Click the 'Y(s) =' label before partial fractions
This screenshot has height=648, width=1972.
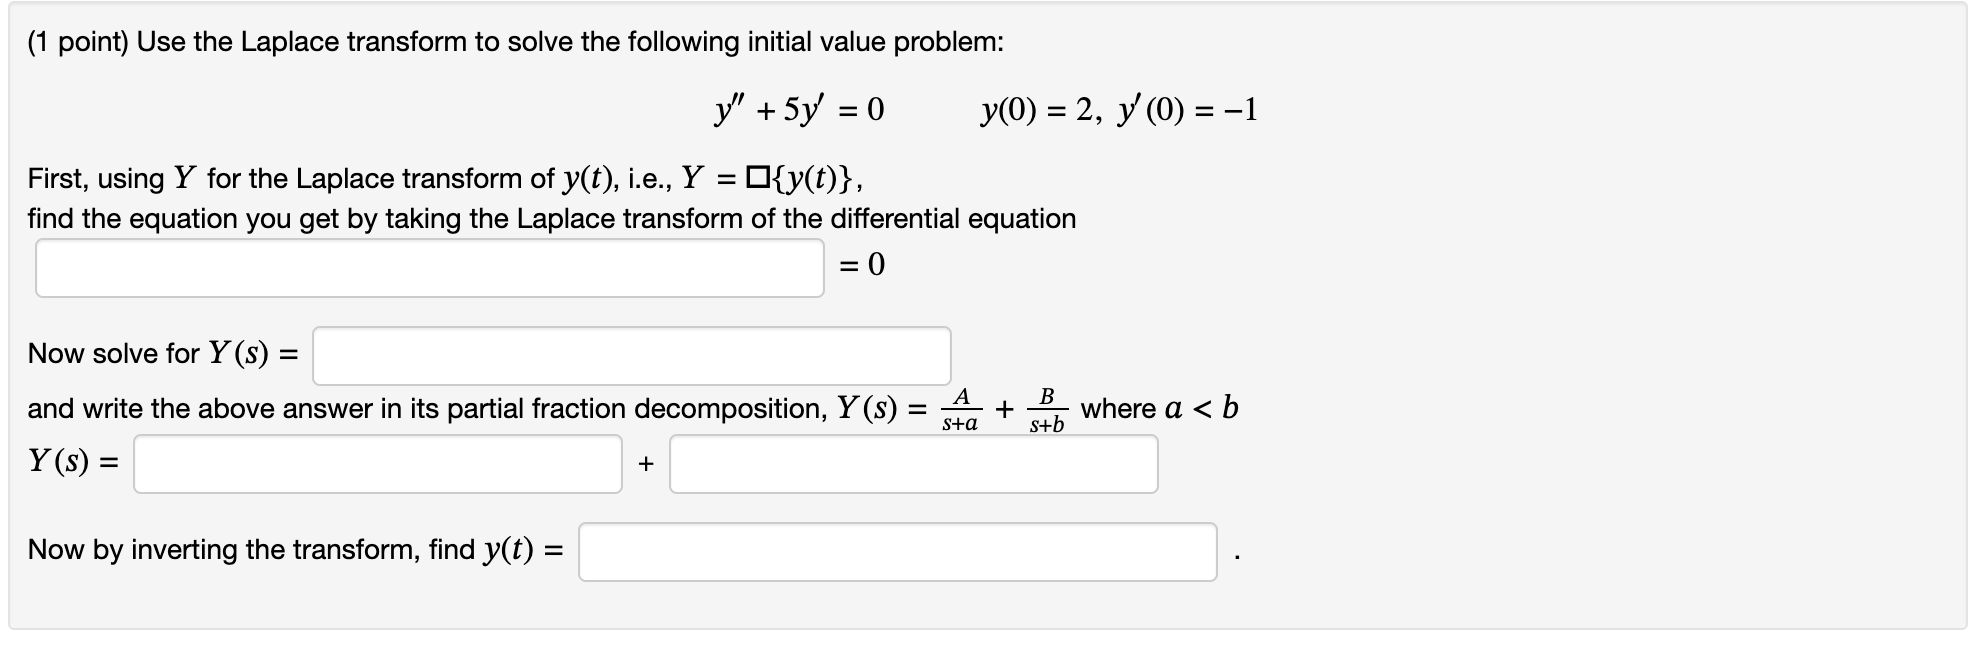coord(73,461)
